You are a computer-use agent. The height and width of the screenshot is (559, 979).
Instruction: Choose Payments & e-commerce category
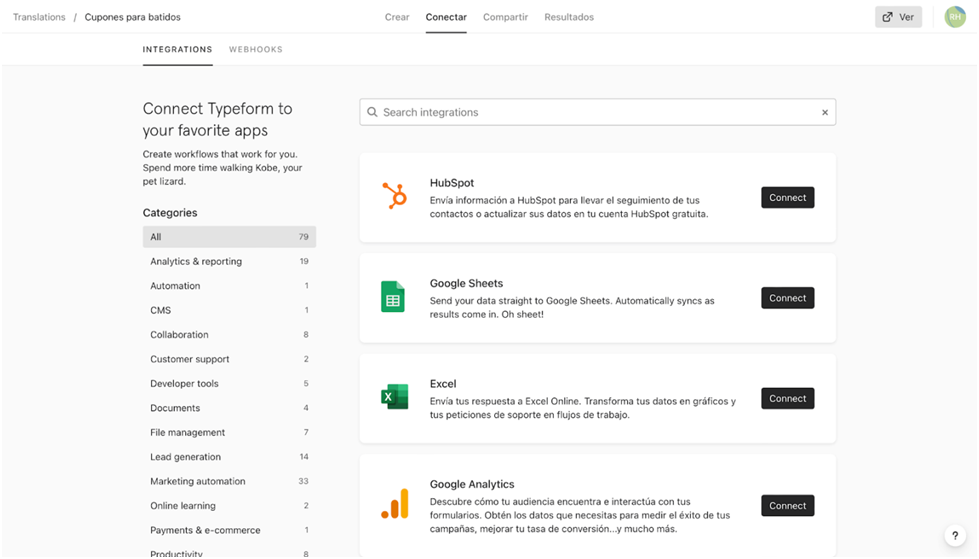[229, 529]
